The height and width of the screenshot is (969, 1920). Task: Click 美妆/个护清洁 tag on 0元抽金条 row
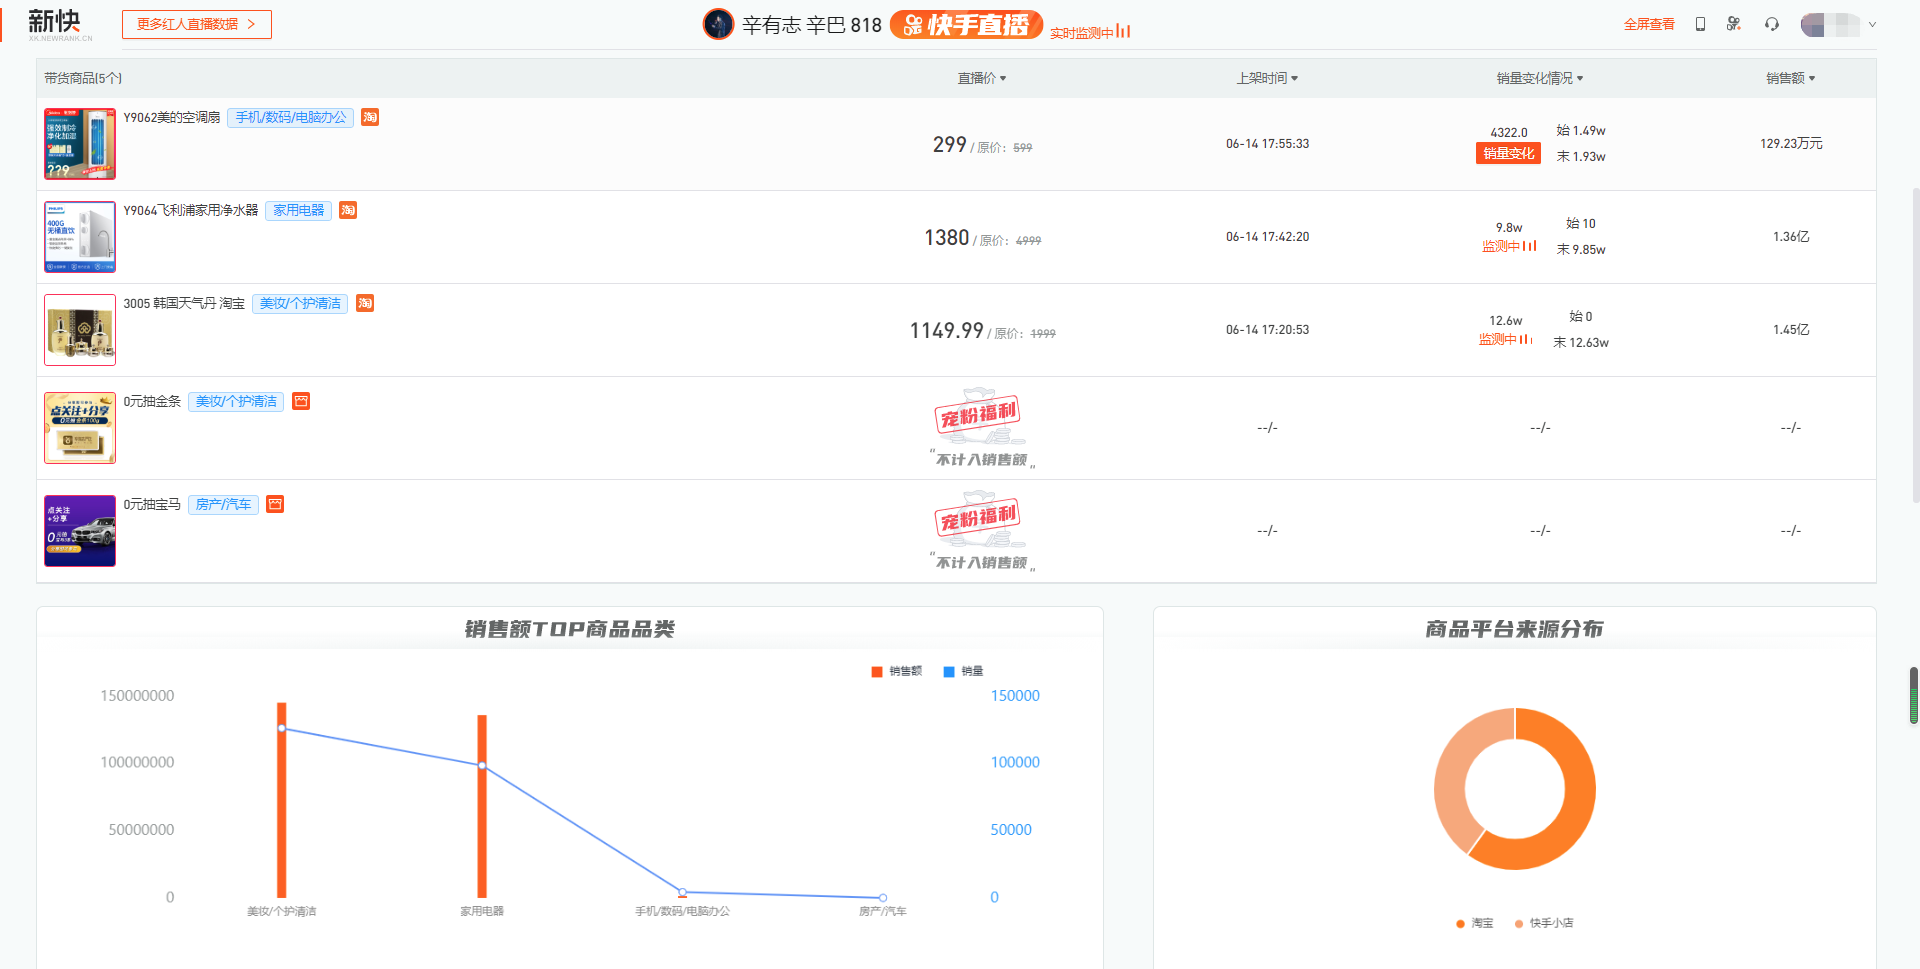(x=236, y=402)
